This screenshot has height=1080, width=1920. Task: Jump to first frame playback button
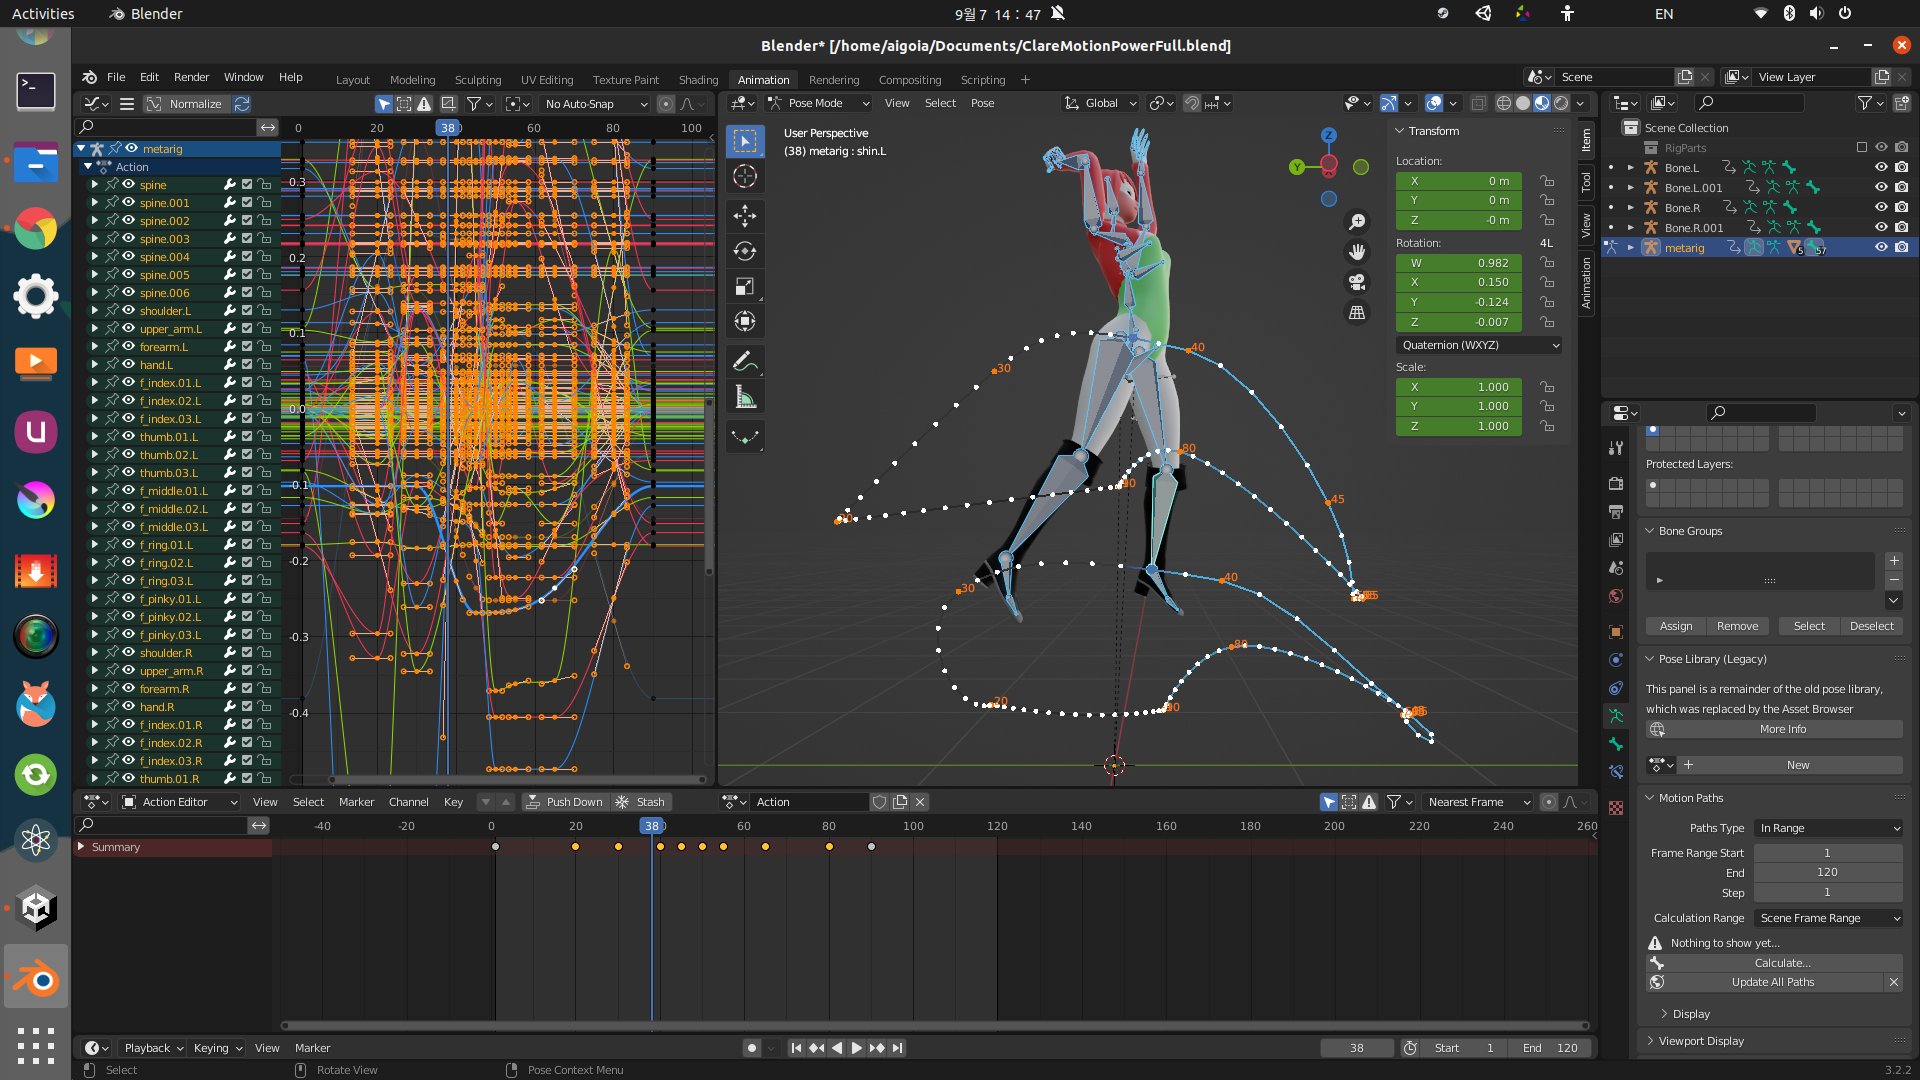[x=796, y=1048]
